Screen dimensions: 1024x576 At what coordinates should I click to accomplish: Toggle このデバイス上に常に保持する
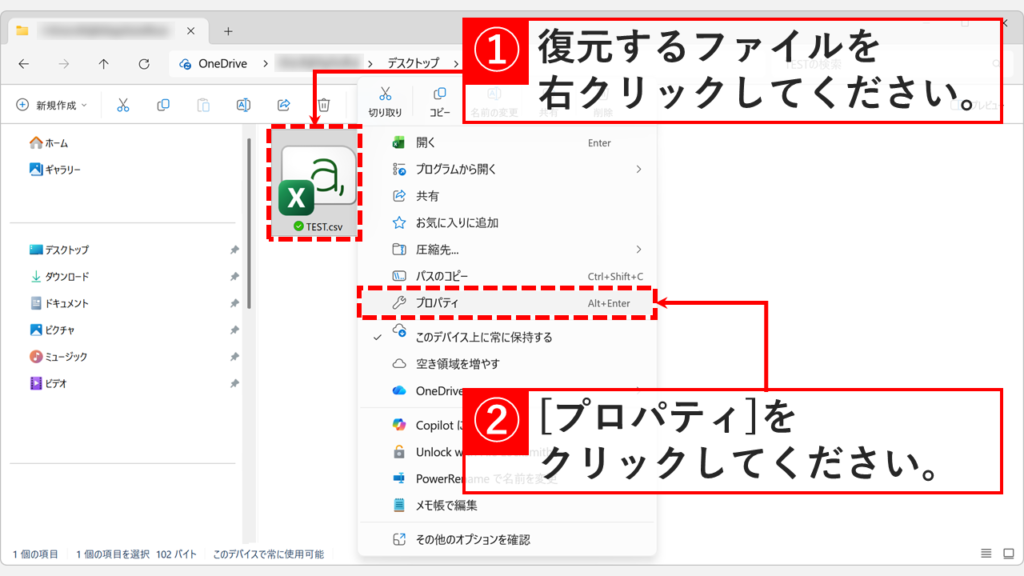(x=506, y=337)
